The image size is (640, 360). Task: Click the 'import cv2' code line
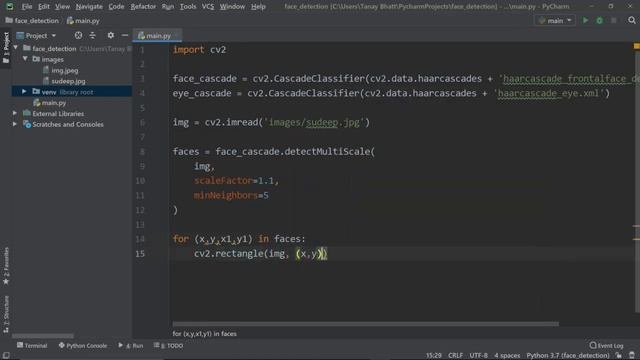200,50
